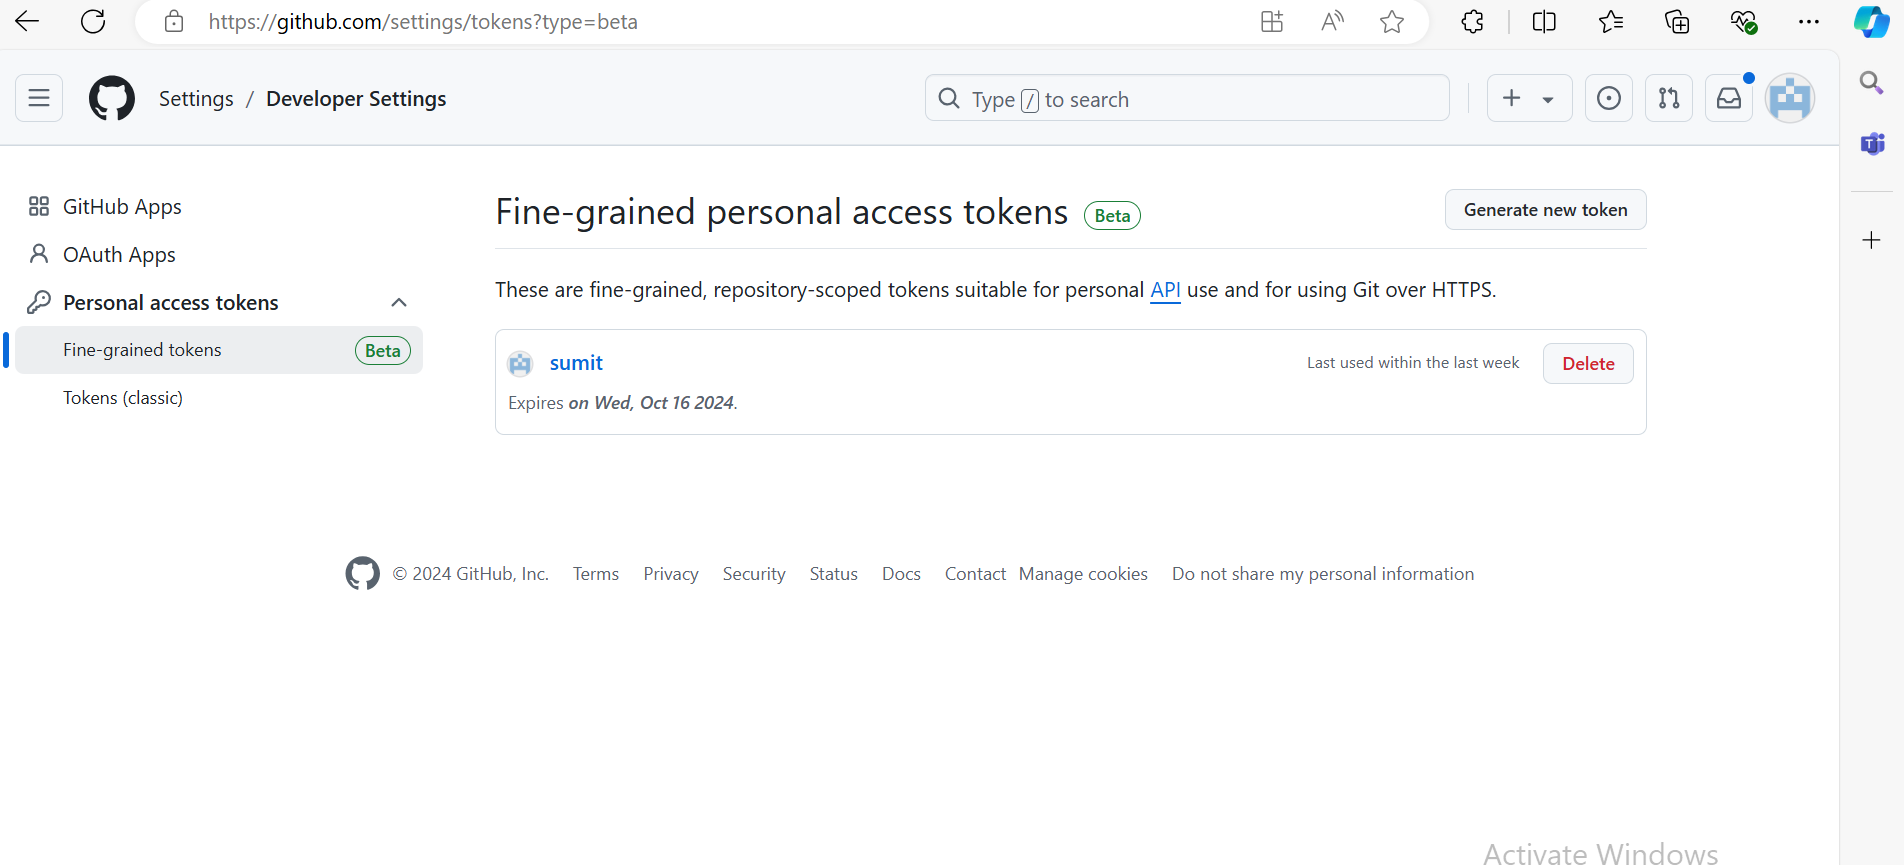Click the Type / to search field
1904x865 pixels.
point(1186,99)
